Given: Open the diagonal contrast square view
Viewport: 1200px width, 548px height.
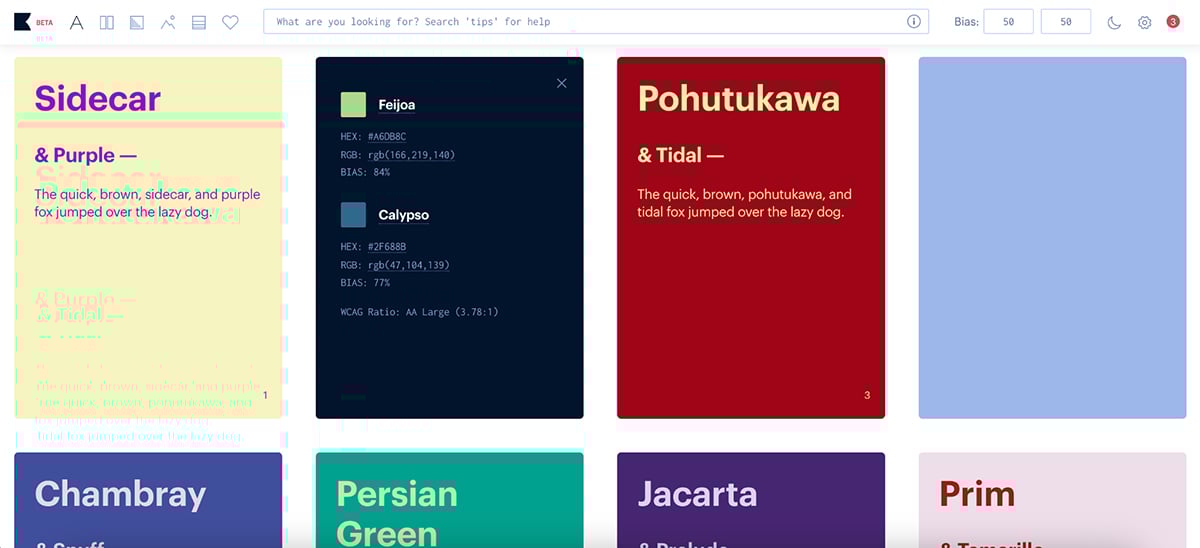Looking at the screenshot, I should [137, 22].
